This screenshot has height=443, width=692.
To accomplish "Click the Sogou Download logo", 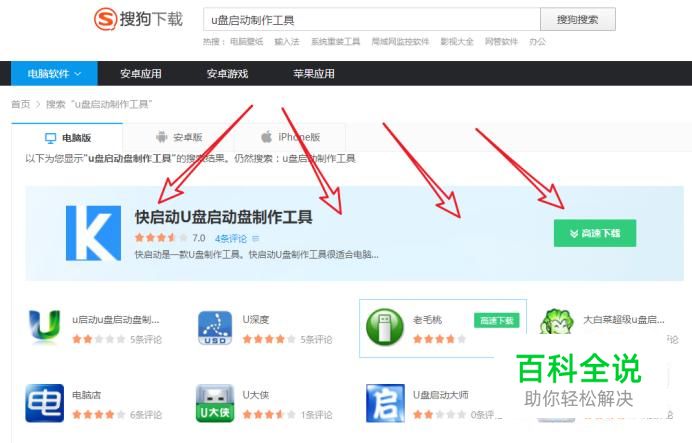I will tap(138, 19).
